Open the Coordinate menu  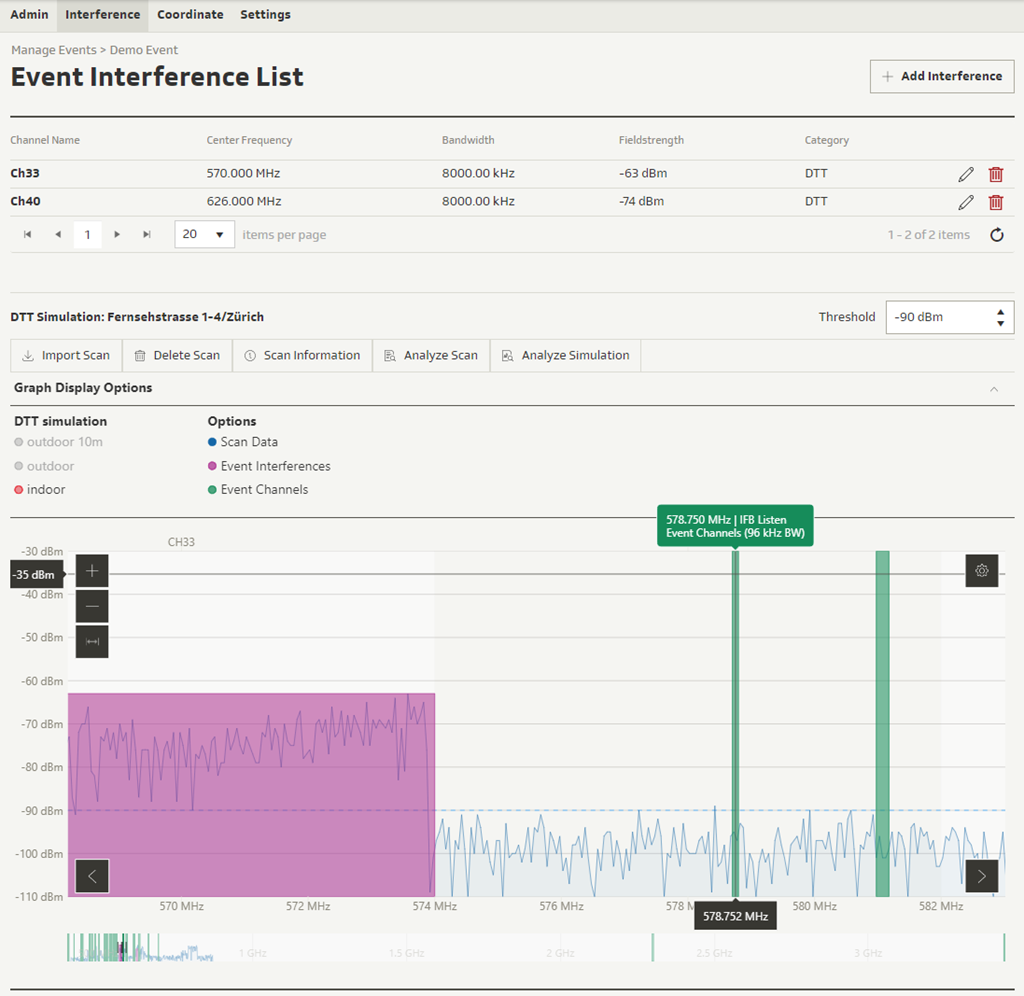(x=190, y=15)
